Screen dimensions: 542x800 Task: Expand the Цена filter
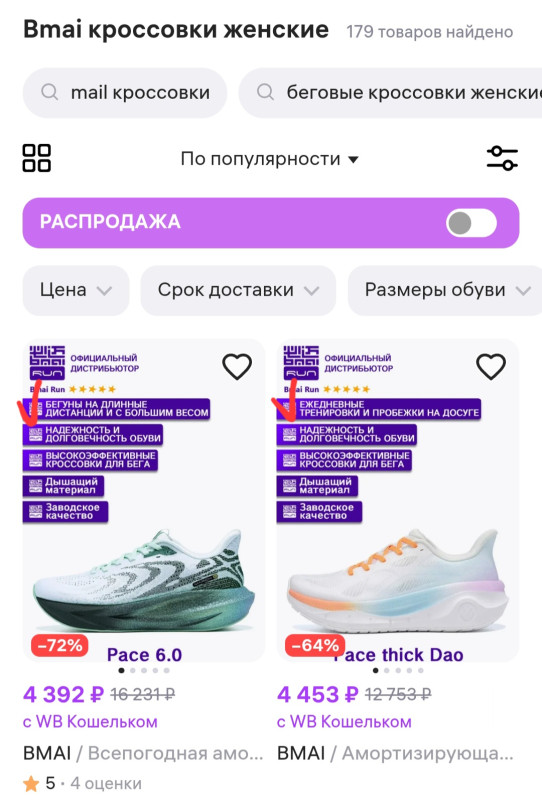point(76,290)
